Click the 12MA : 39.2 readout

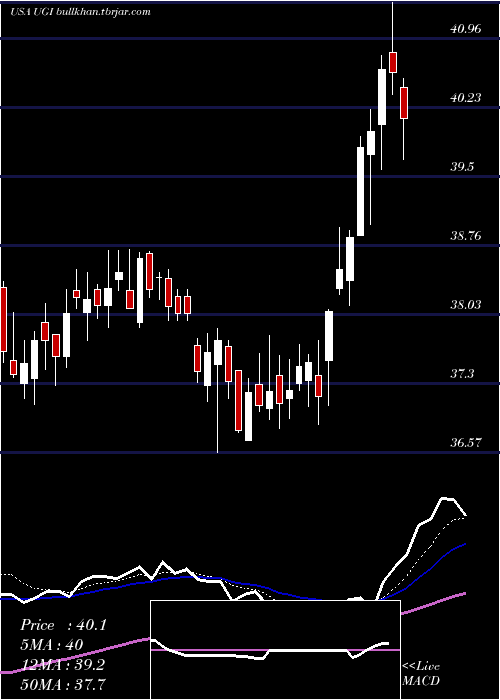(62, 665)
